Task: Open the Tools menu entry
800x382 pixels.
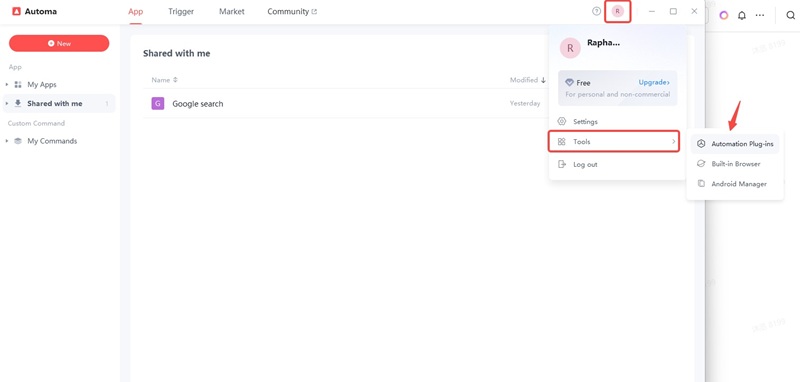Action: click(x=614, y=142)
